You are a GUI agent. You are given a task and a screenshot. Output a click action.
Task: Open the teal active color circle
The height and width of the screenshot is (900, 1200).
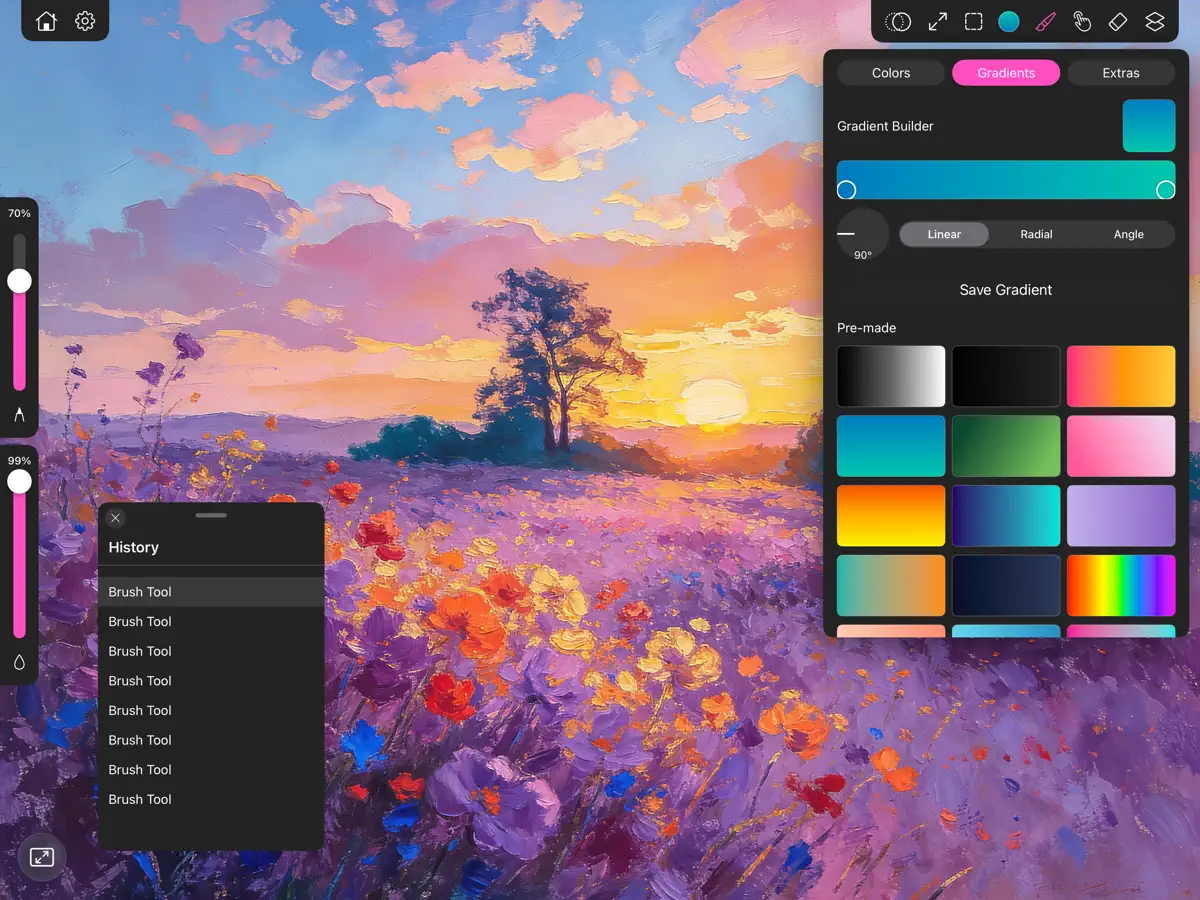[1009, 21]
